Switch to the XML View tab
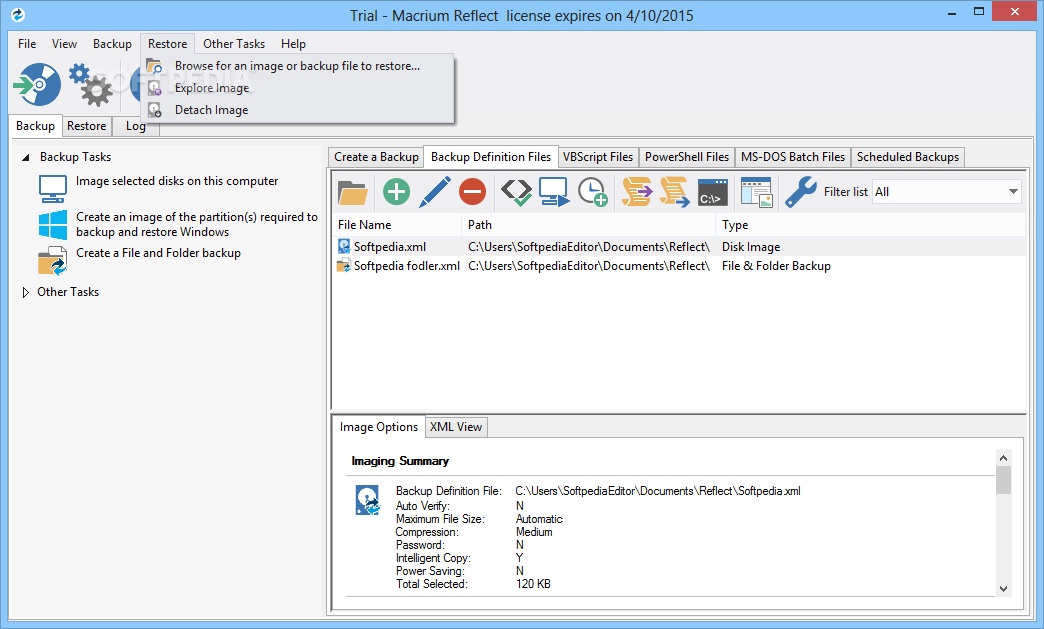Viewport: 1044px width, 629px height. [456, 427]
